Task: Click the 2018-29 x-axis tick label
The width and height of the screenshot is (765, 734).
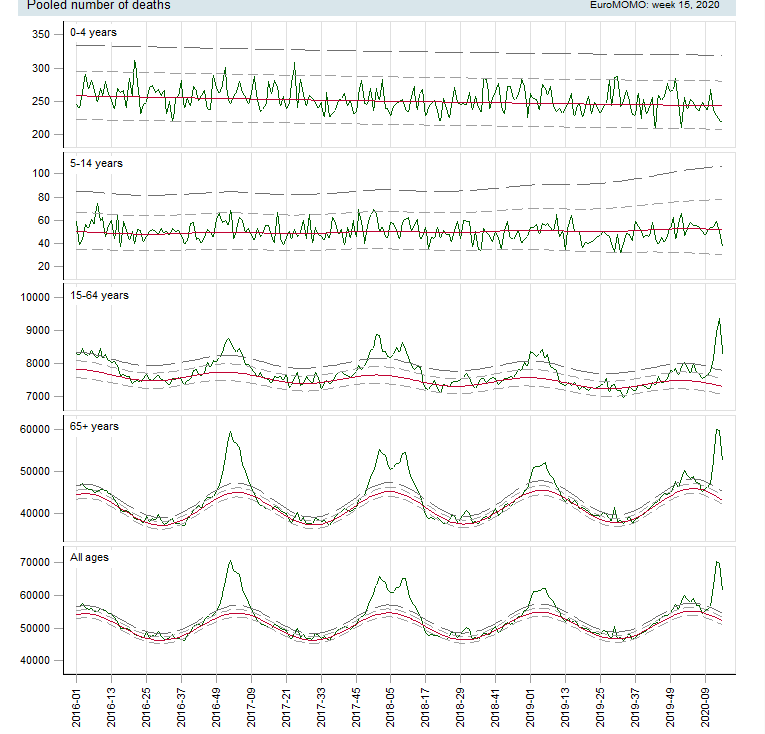Action: [x=461, y=705]
